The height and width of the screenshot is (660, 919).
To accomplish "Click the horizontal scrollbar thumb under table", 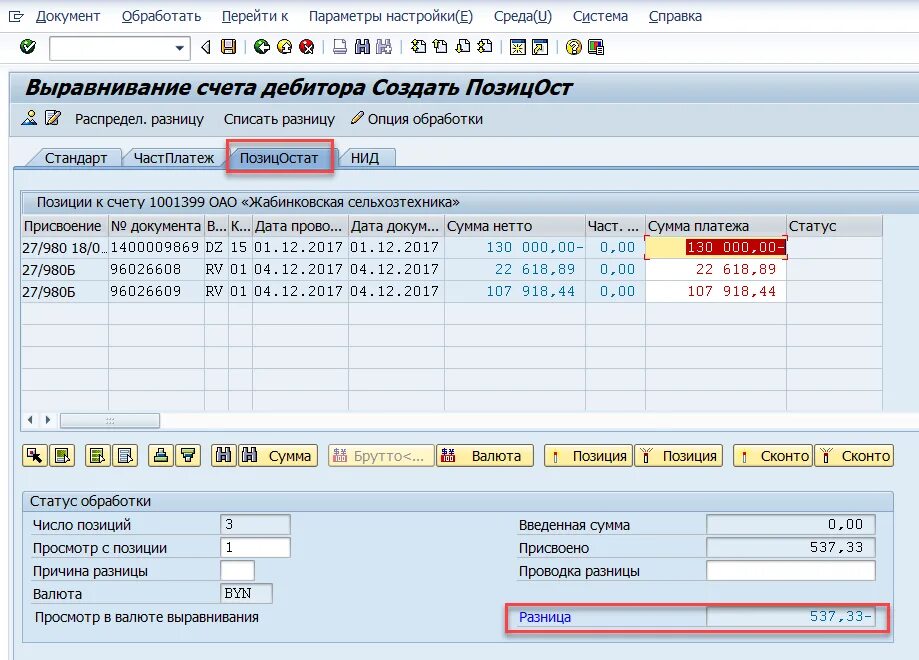I will (110, 420).
